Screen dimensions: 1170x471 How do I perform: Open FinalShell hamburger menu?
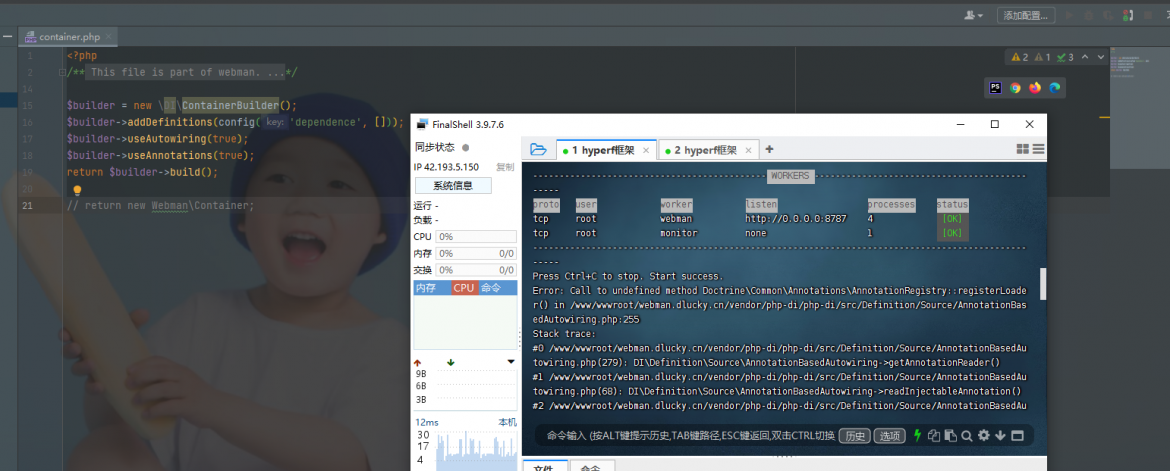pyautogui.click(x=1038, y=149)
